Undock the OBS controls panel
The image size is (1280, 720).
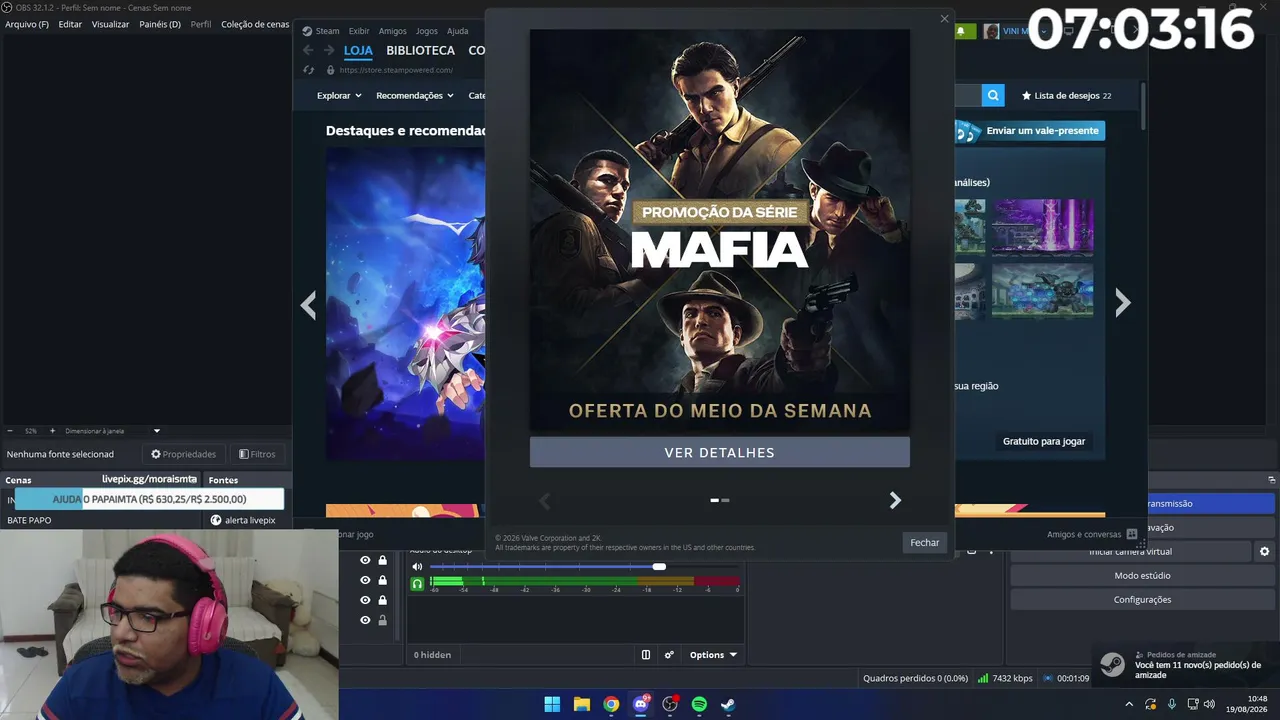click(x=1272, y=480)
